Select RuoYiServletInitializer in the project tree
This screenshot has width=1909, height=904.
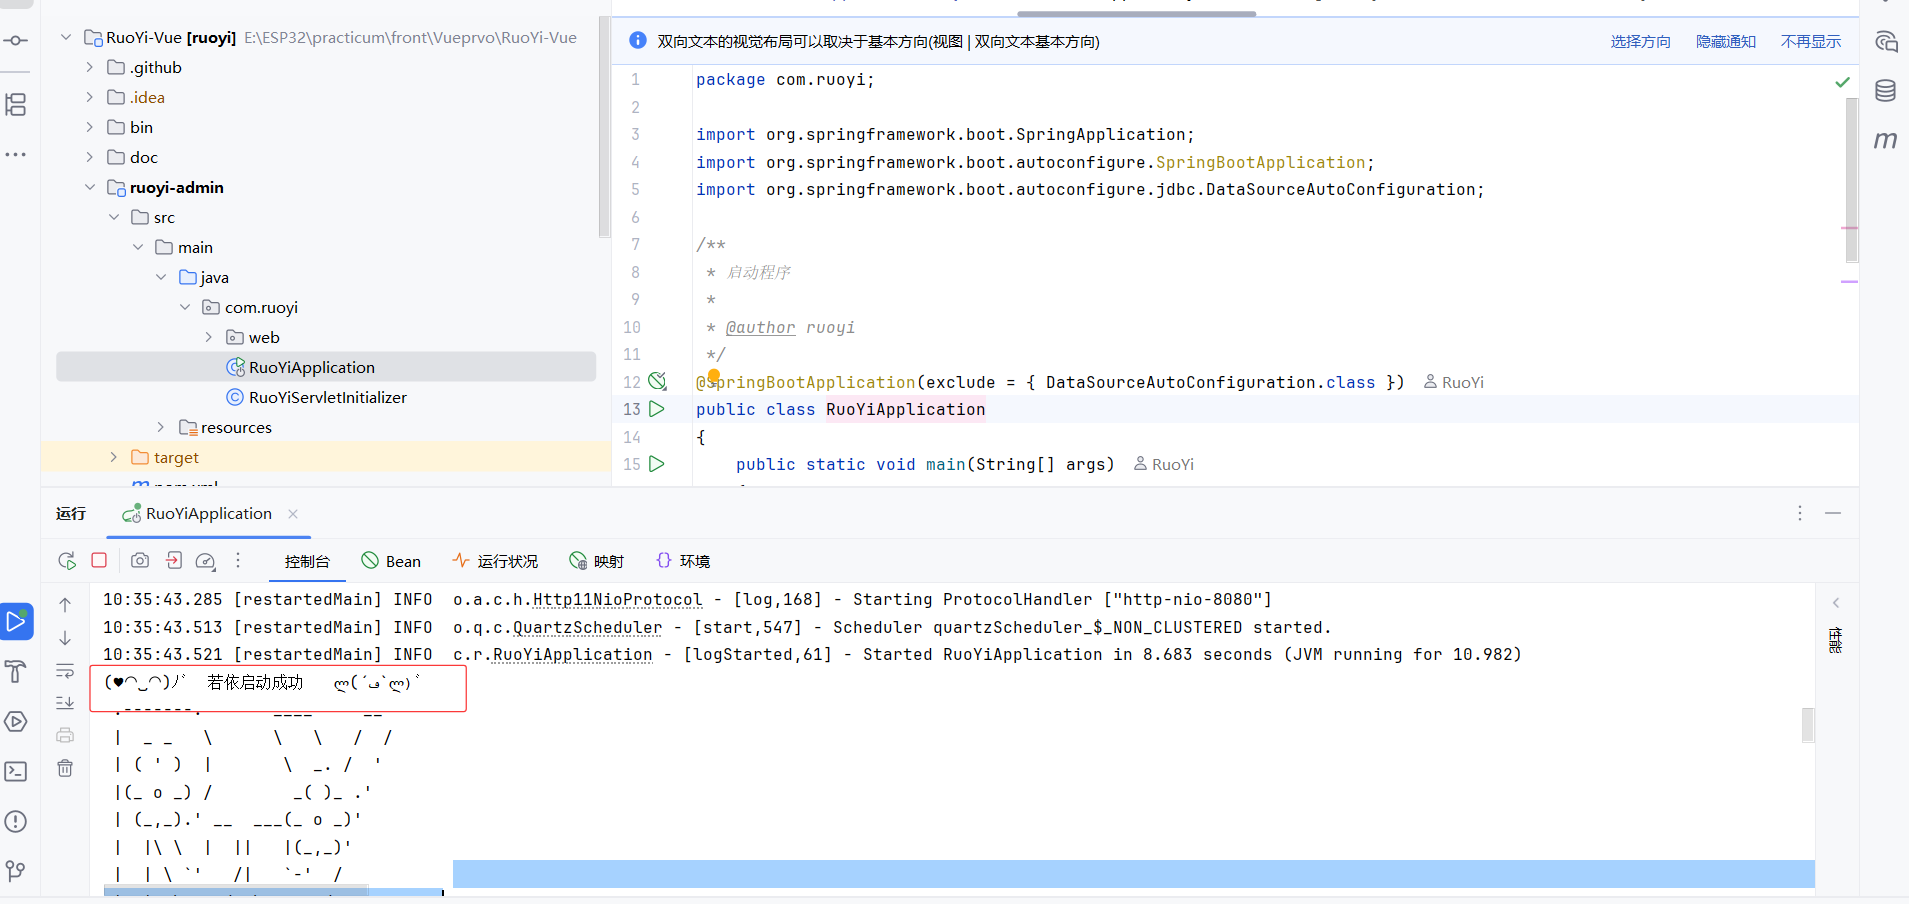click(327, 398)
